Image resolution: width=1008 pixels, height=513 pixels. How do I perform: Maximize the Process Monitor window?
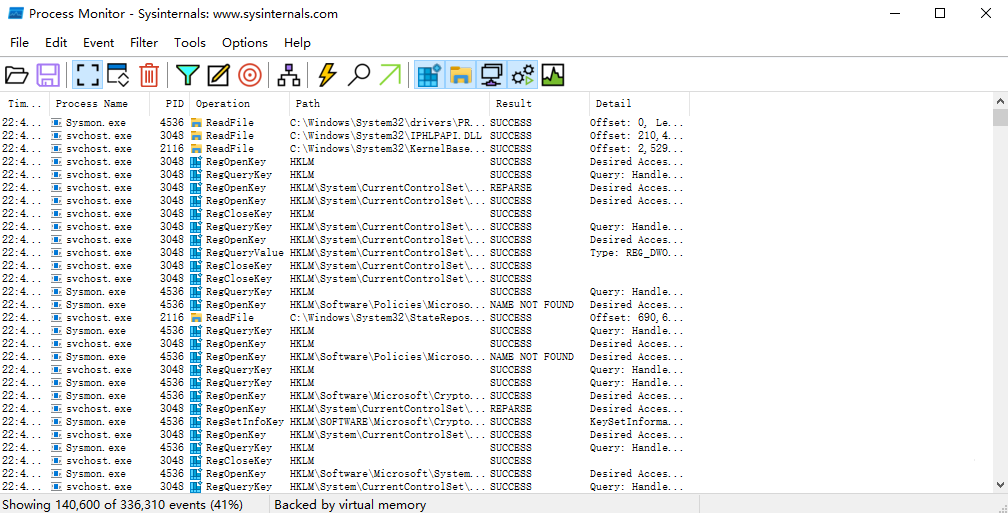940,14
